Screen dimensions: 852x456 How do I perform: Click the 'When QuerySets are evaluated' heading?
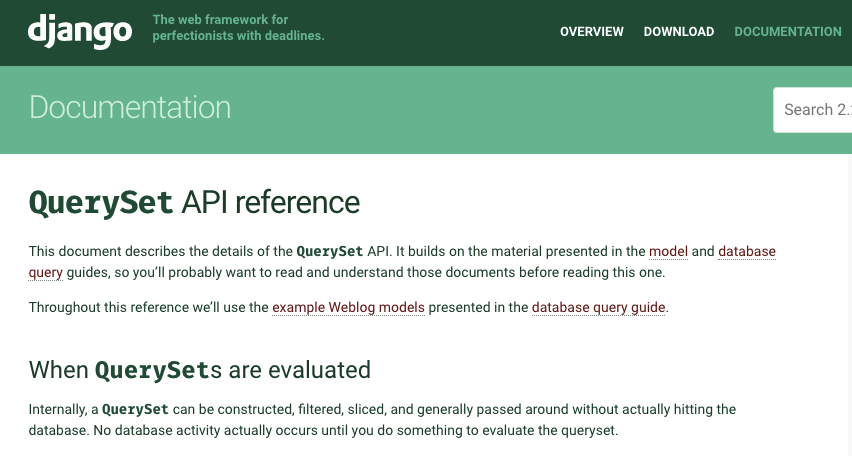pos(199,370)
